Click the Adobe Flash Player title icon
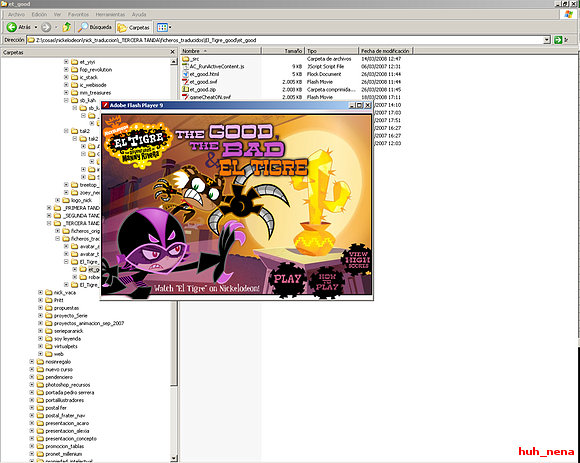 coord(105,105)
